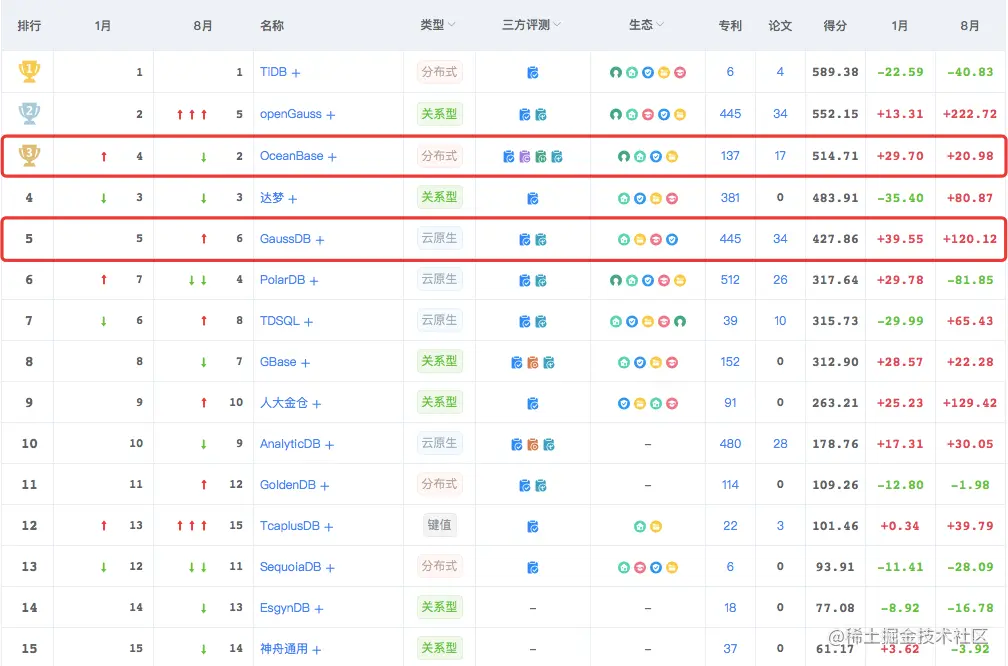Click the plus icon next to GaussDB
The image size is (1008, 666).
[x=320, y=240]
